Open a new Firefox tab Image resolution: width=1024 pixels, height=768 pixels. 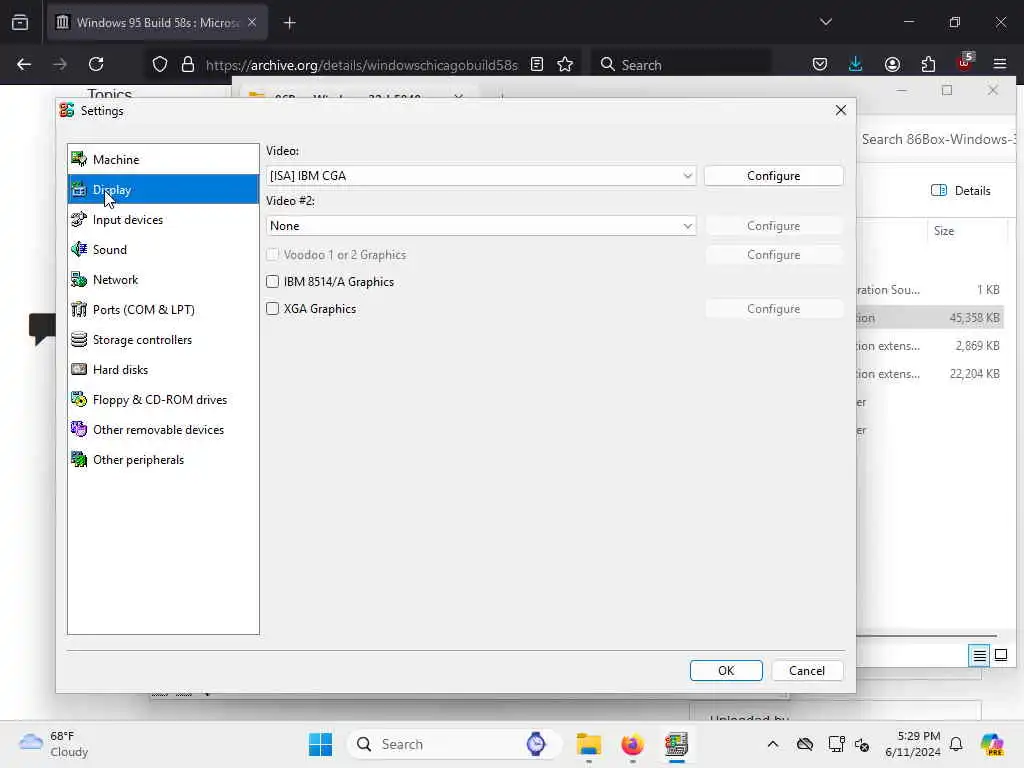290,23
